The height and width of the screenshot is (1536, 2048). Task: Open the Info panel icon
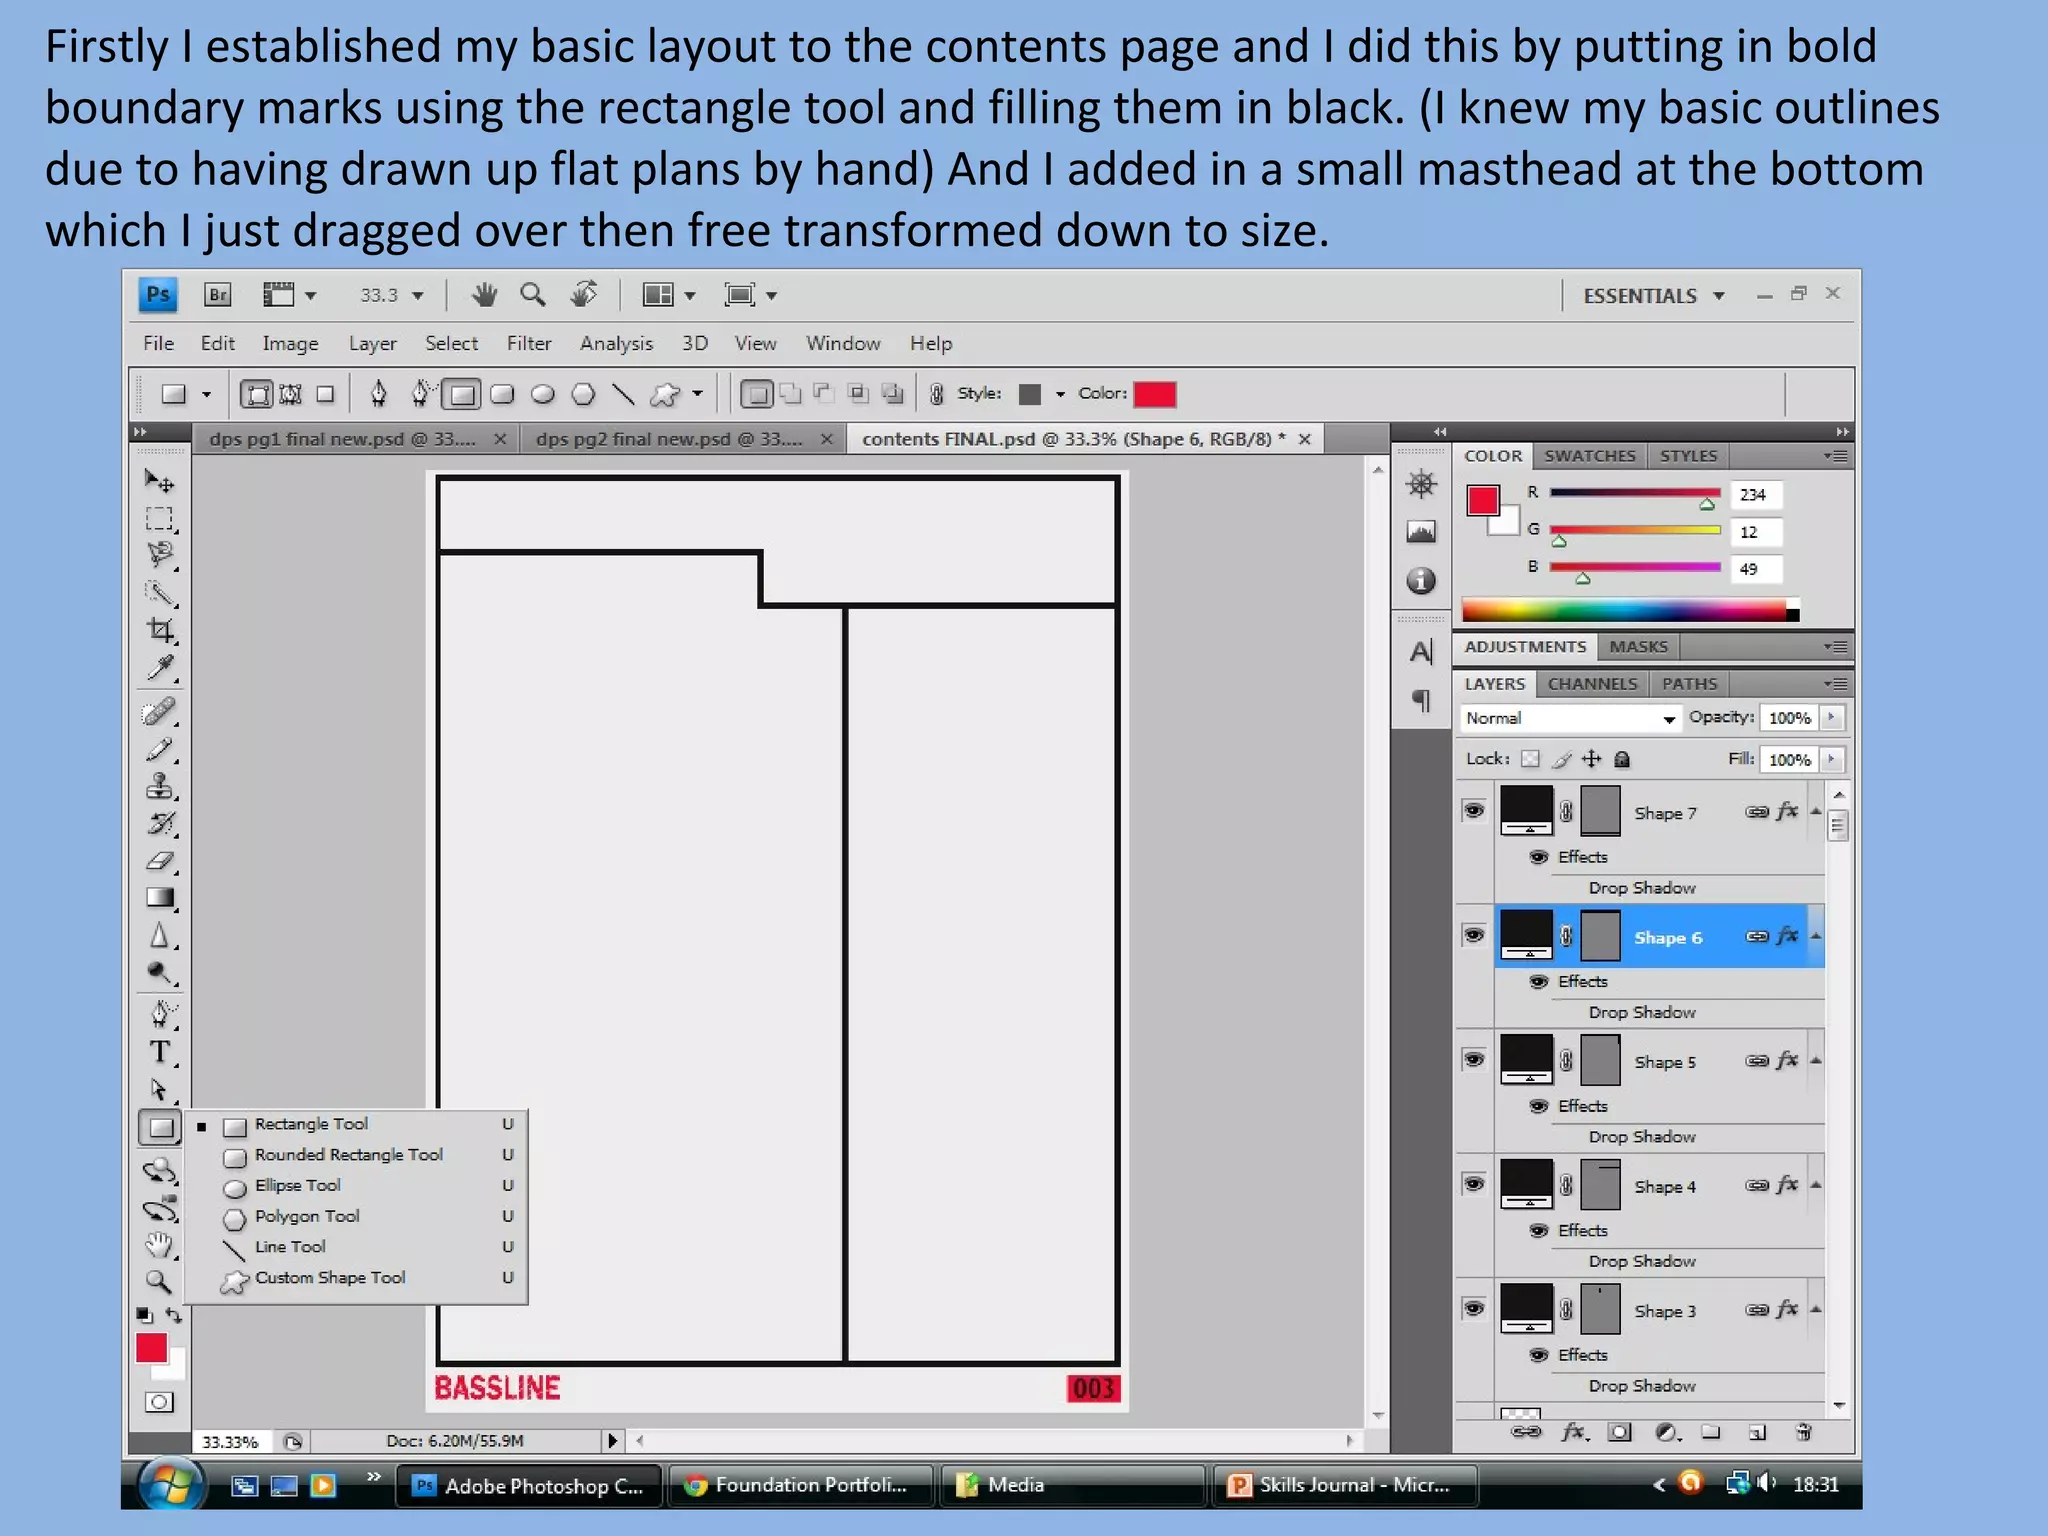click(x=1421, y=581)
